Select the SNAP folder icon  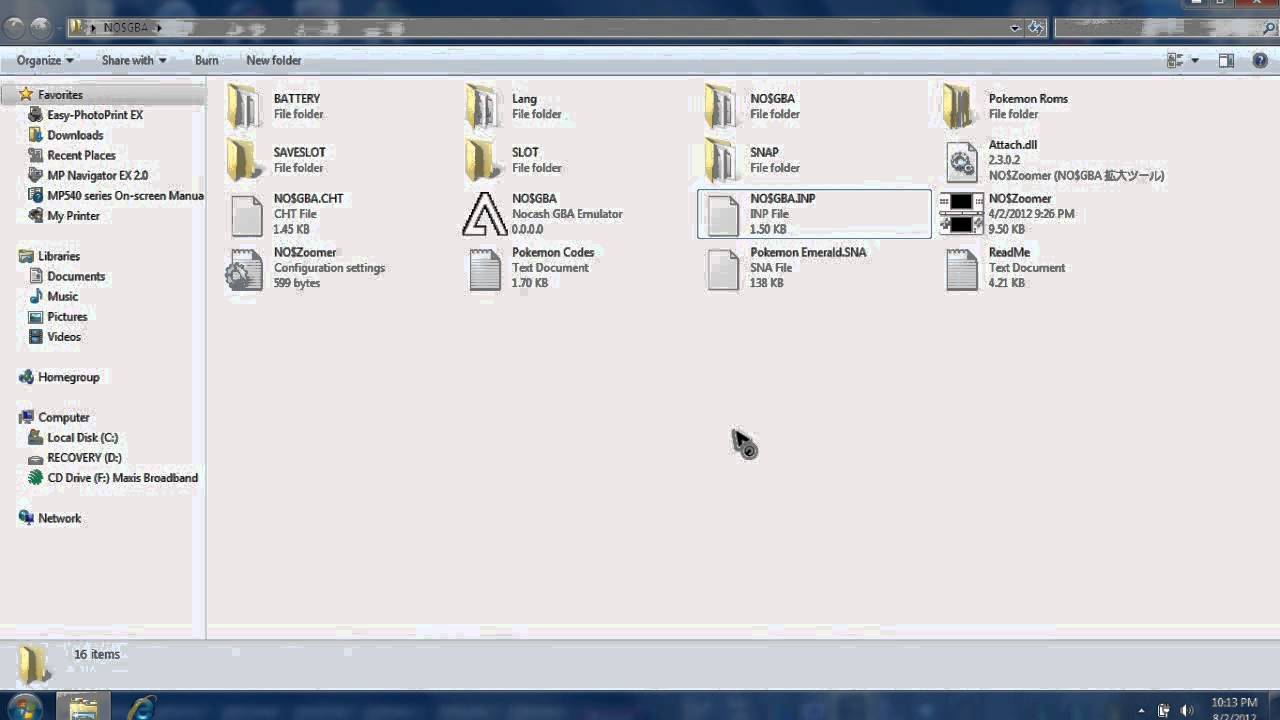(x=720, y=160)
